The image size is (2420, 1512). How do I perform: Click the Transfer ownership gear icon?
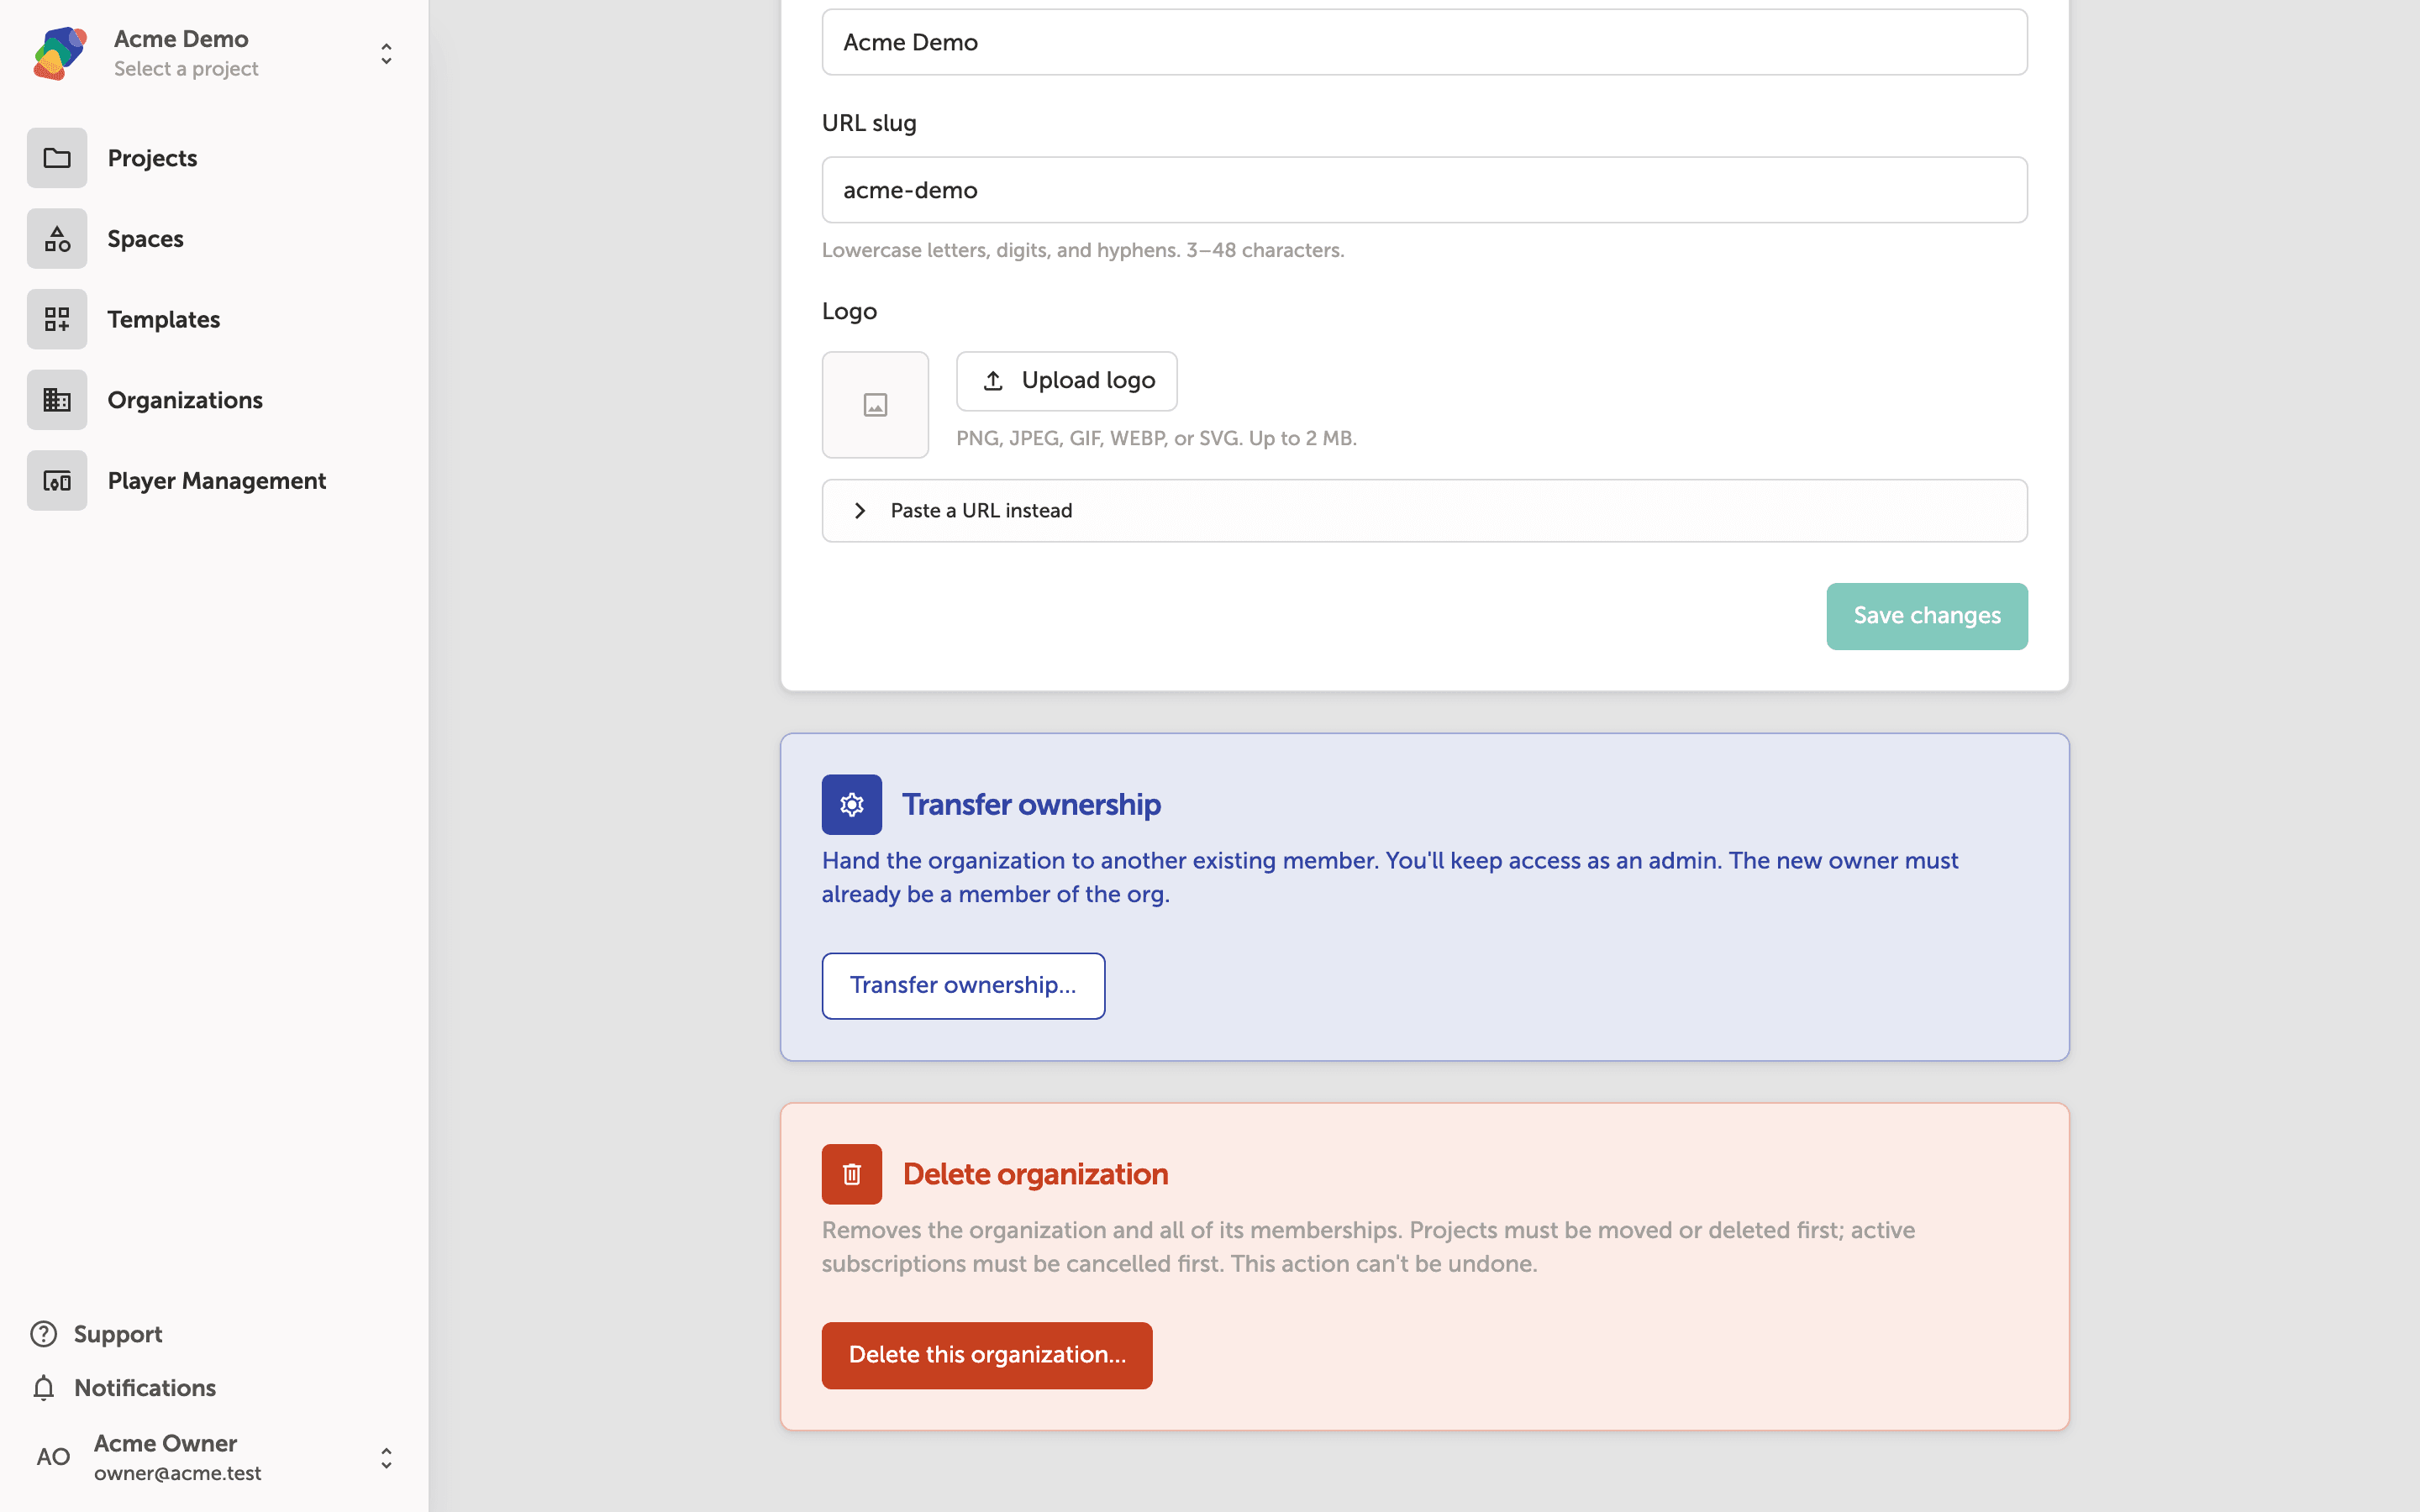[852, 805]
